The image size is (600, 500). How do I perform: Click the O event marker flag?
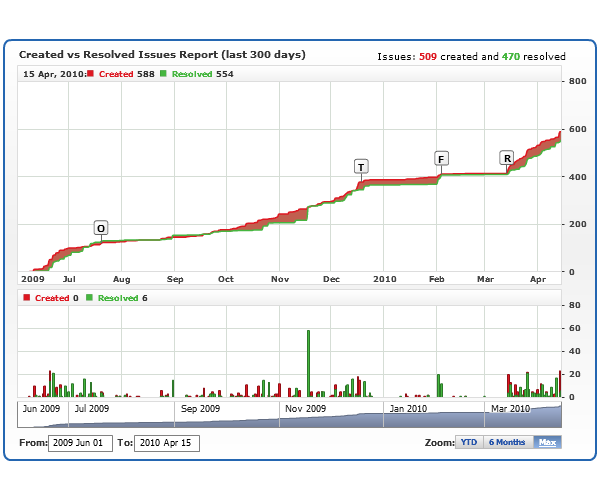click(101, 228)
